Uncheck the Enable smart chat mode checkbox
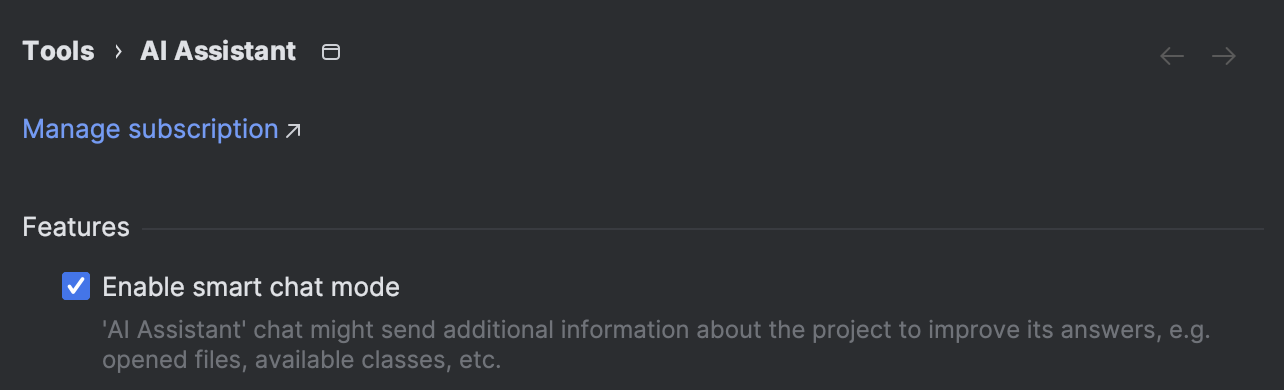 point(76,287)
